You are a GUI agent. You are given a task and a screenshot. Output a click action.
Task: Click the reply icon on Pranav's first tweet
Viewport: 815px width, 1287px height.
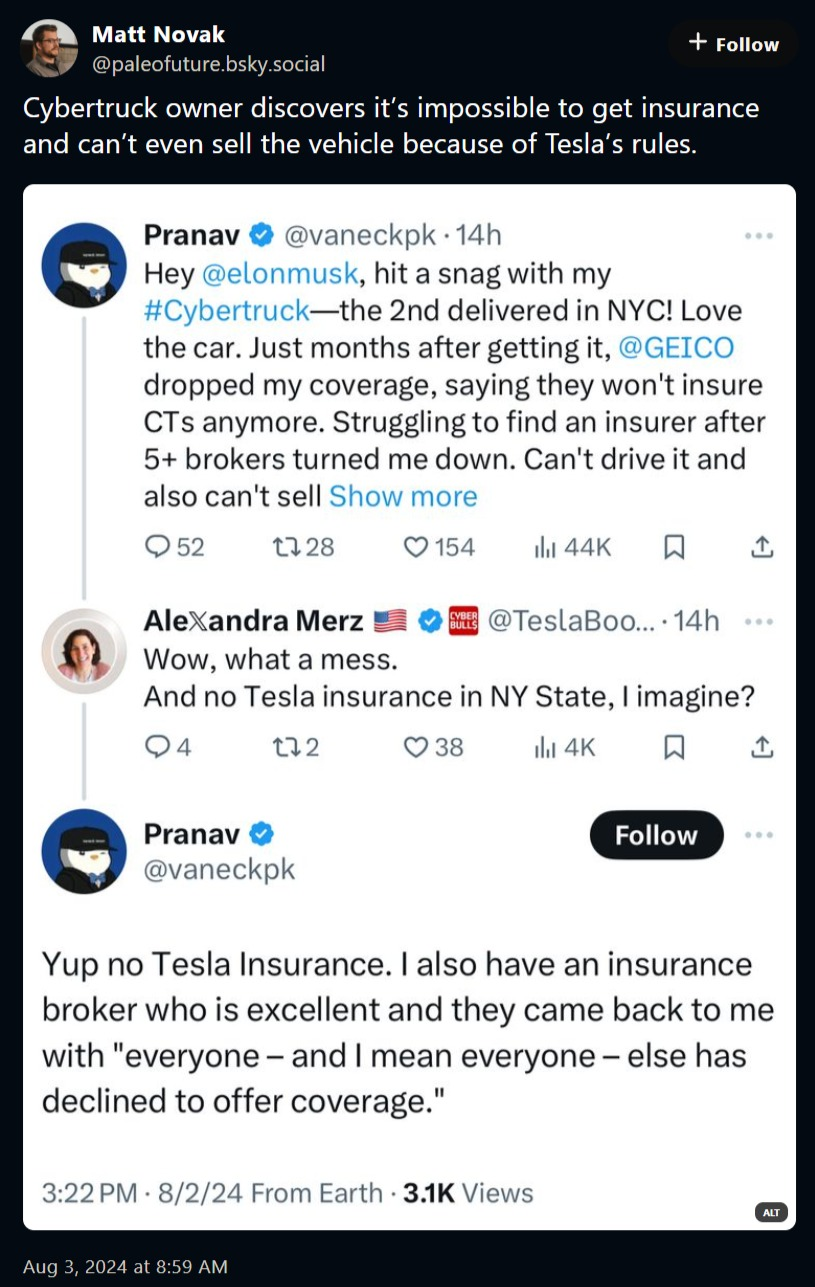[x=158, y=547]
